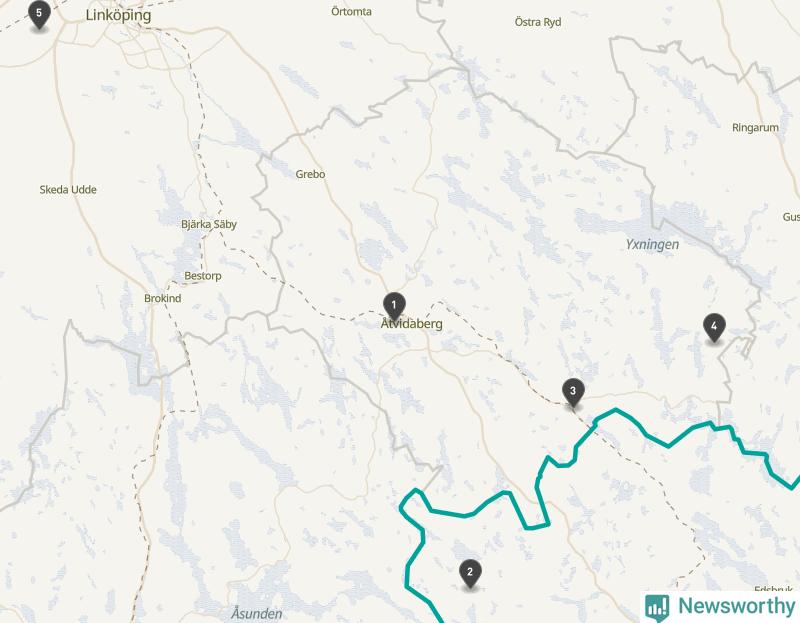Click the Grebo place label
The image size is (800, 623).
[310, 175]
